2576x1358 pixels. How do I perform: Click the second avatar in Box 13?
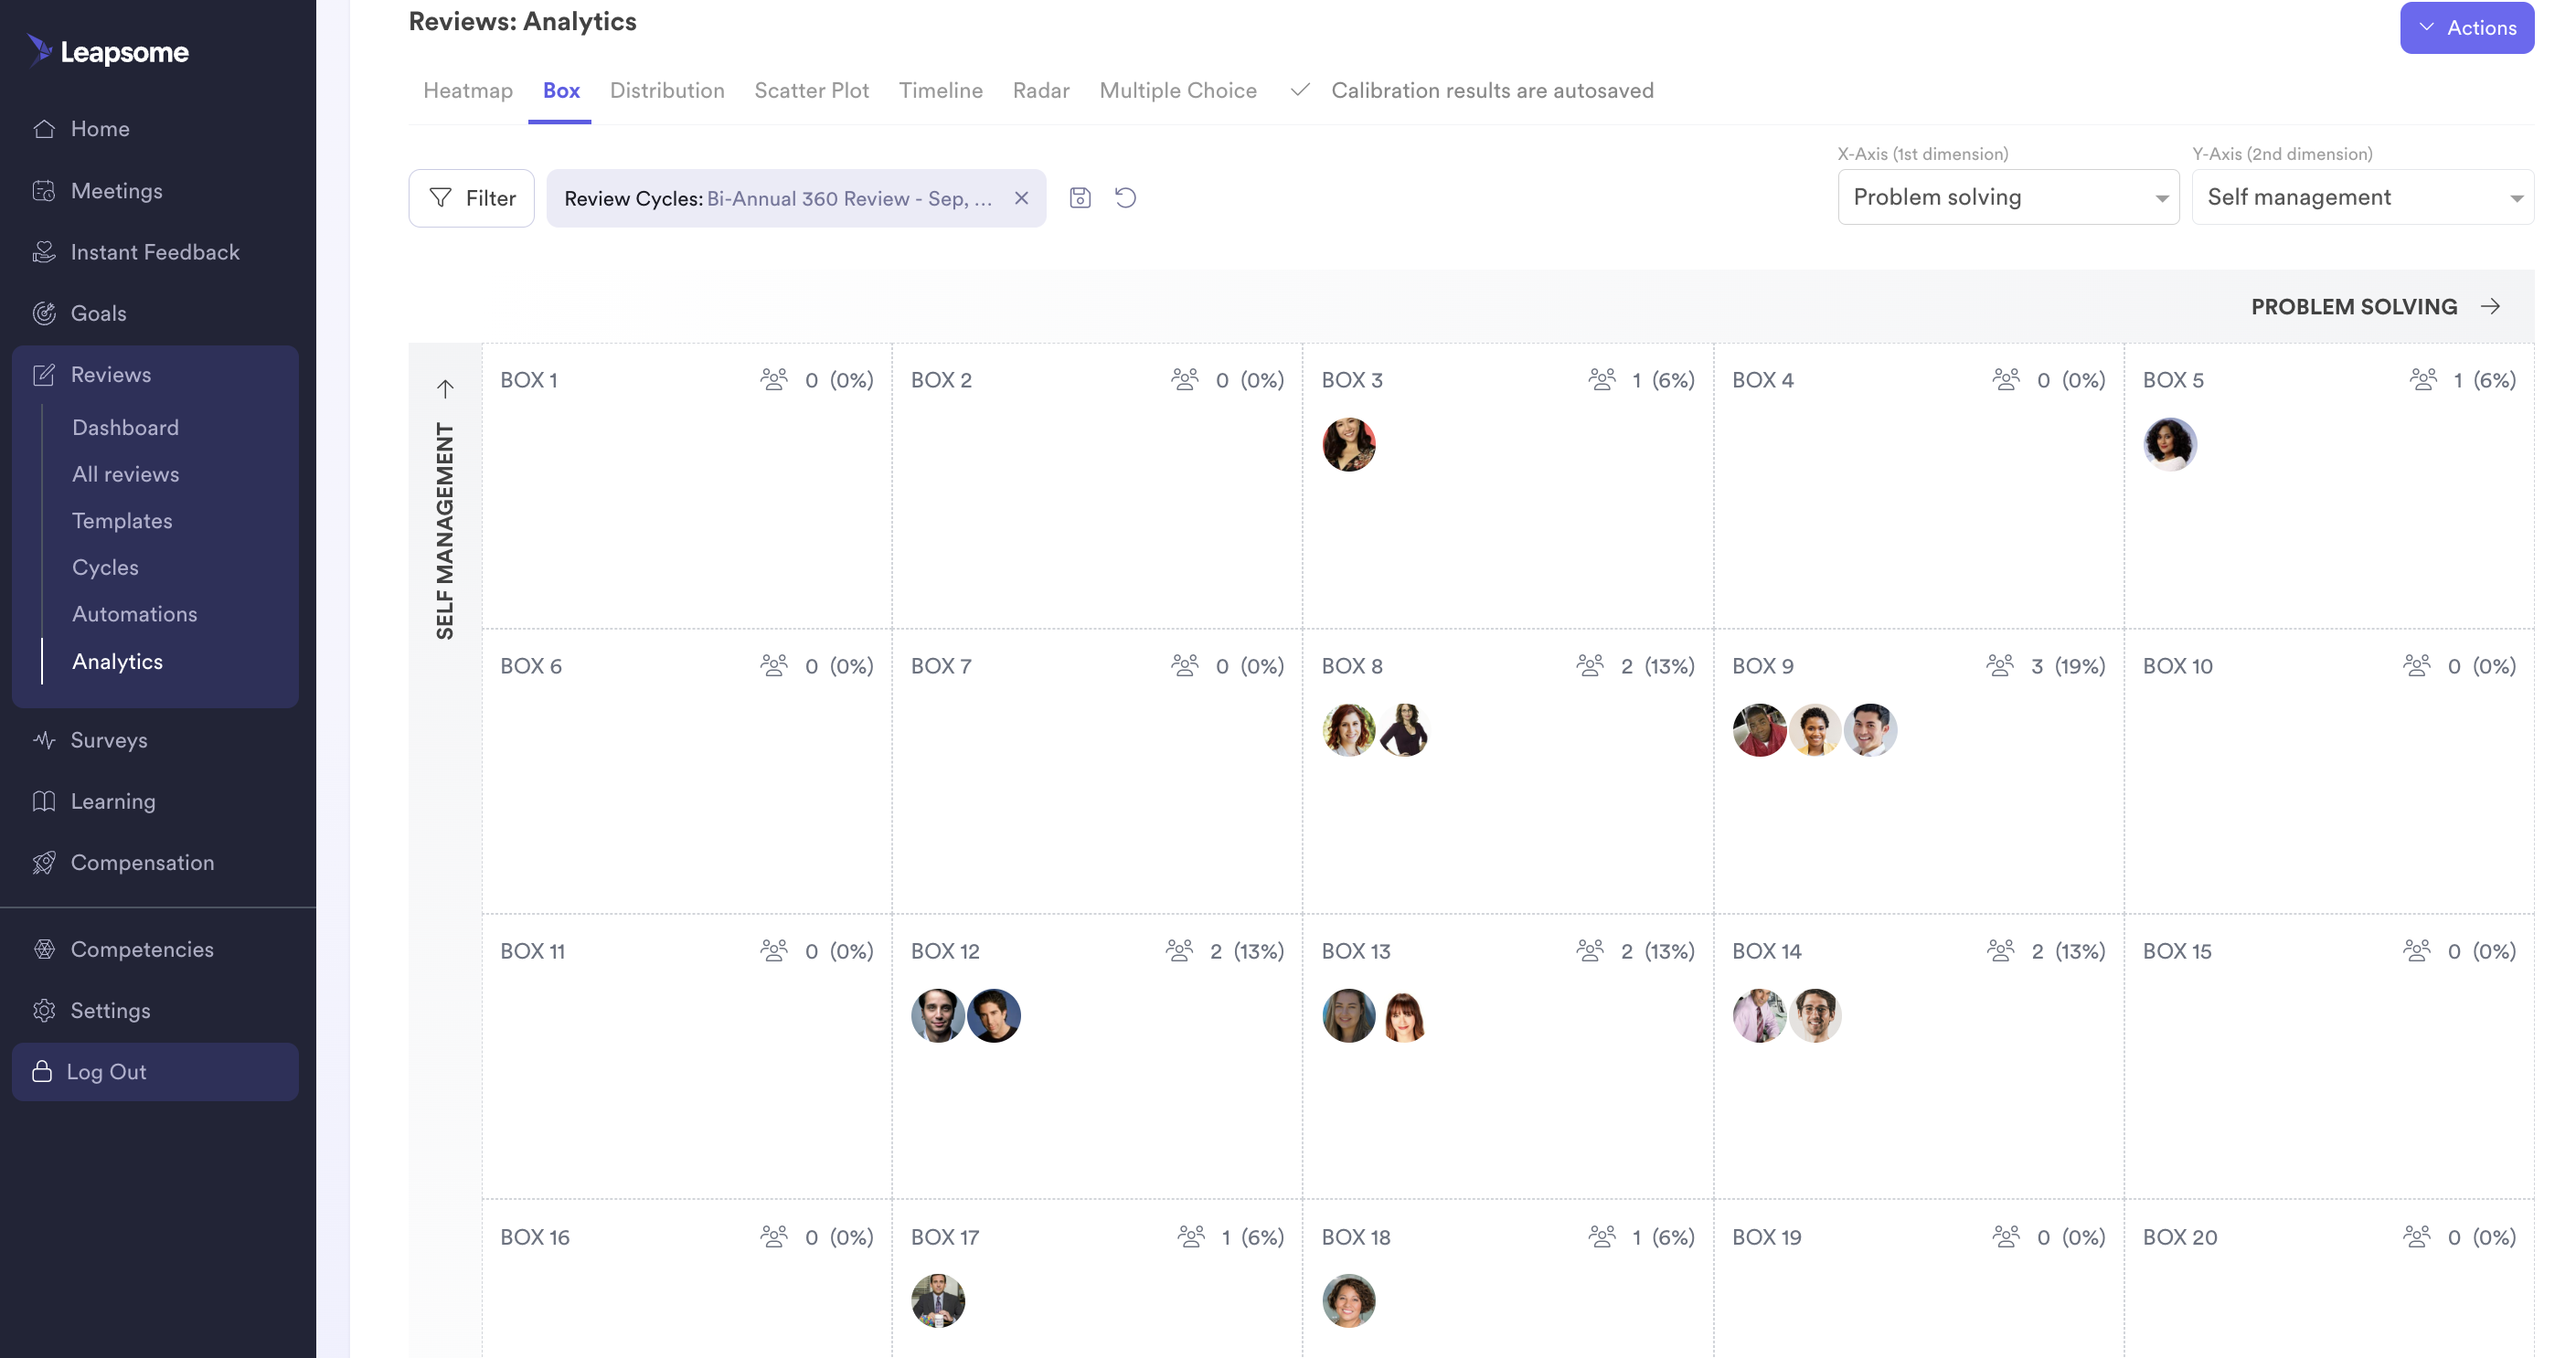click(1404, 1016)
